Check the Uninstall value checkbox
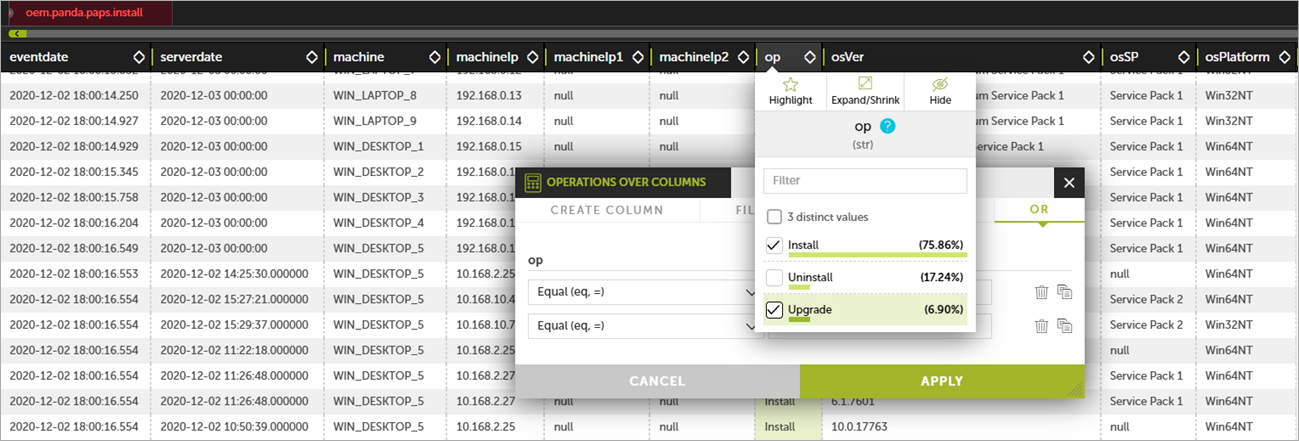The image size is (1299, 441). tap(774, 277)
